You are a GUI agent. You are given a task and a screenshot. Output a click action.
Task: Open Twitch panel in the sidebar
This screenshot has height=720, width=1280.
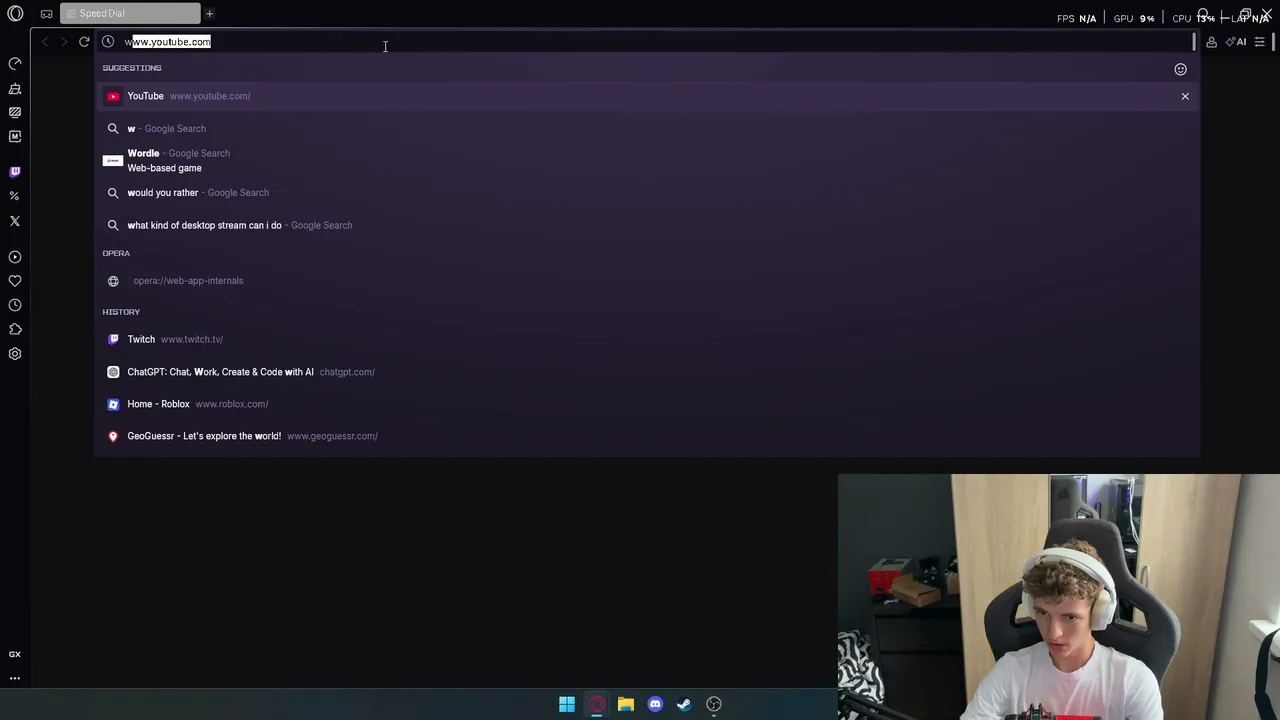[x=15, y=172]
